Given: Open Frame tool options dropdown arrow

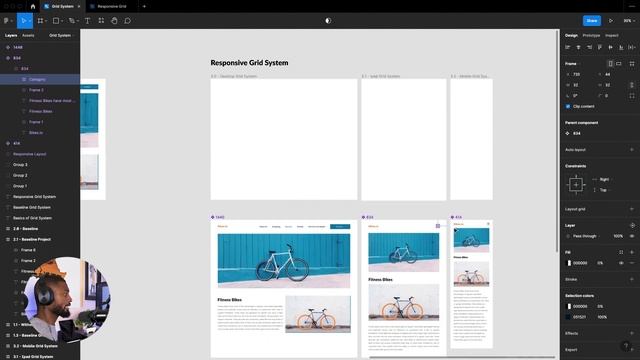Looking at the screenshot, I should 46,21.
